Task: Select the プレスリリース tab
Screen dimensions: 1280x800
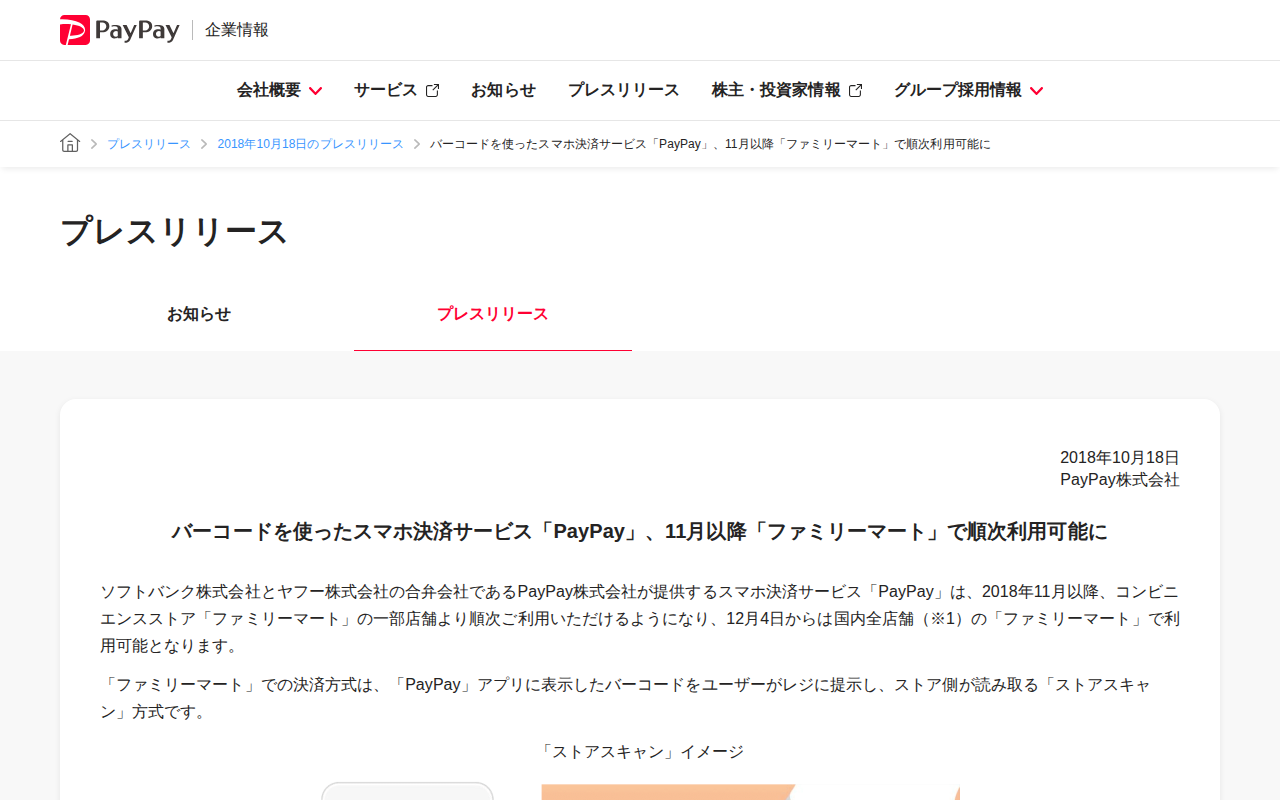Action: 493,314
